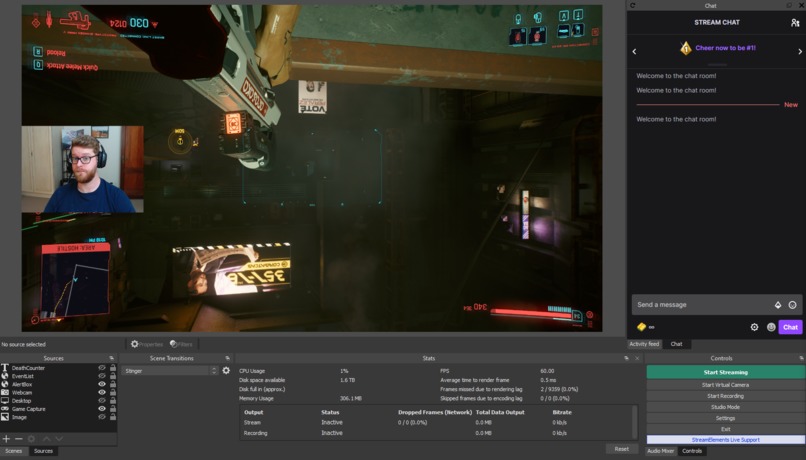The image size is (806, 460).
Task: Switch to the Scenes tab
Action: pos(14,451)
